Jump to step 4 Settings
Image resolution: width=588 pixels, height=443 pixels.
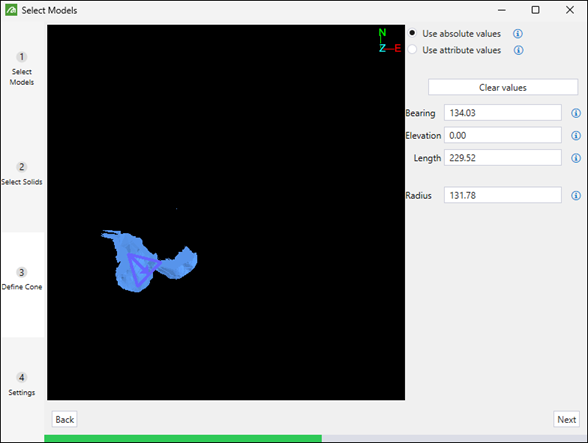22,384
